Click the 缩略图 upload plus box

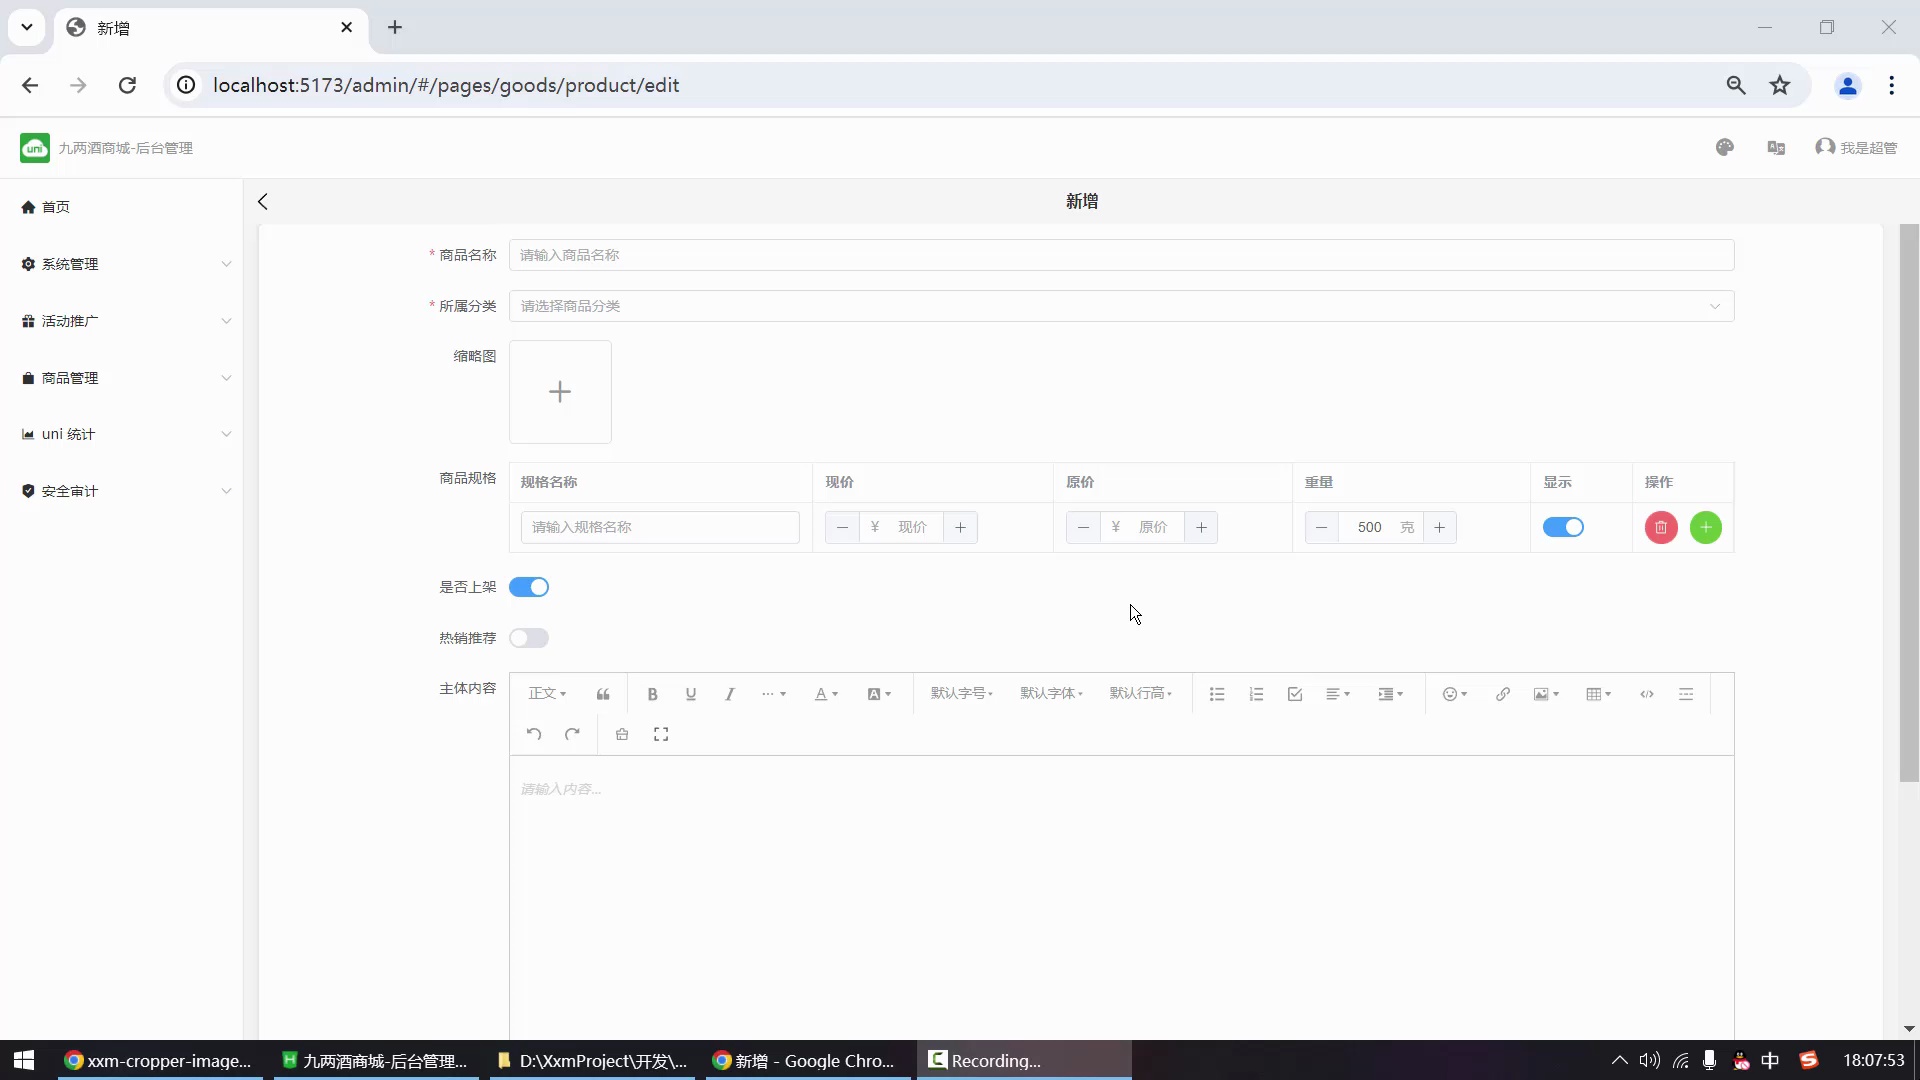pos(560,392)
